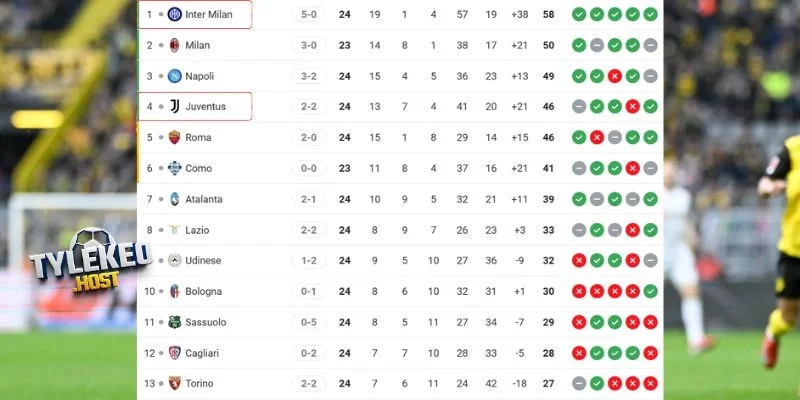Image resolution: width=800 pixels, height=400 pixels.
Task: Click the AC Milan club crest
Action: point(174,45)
